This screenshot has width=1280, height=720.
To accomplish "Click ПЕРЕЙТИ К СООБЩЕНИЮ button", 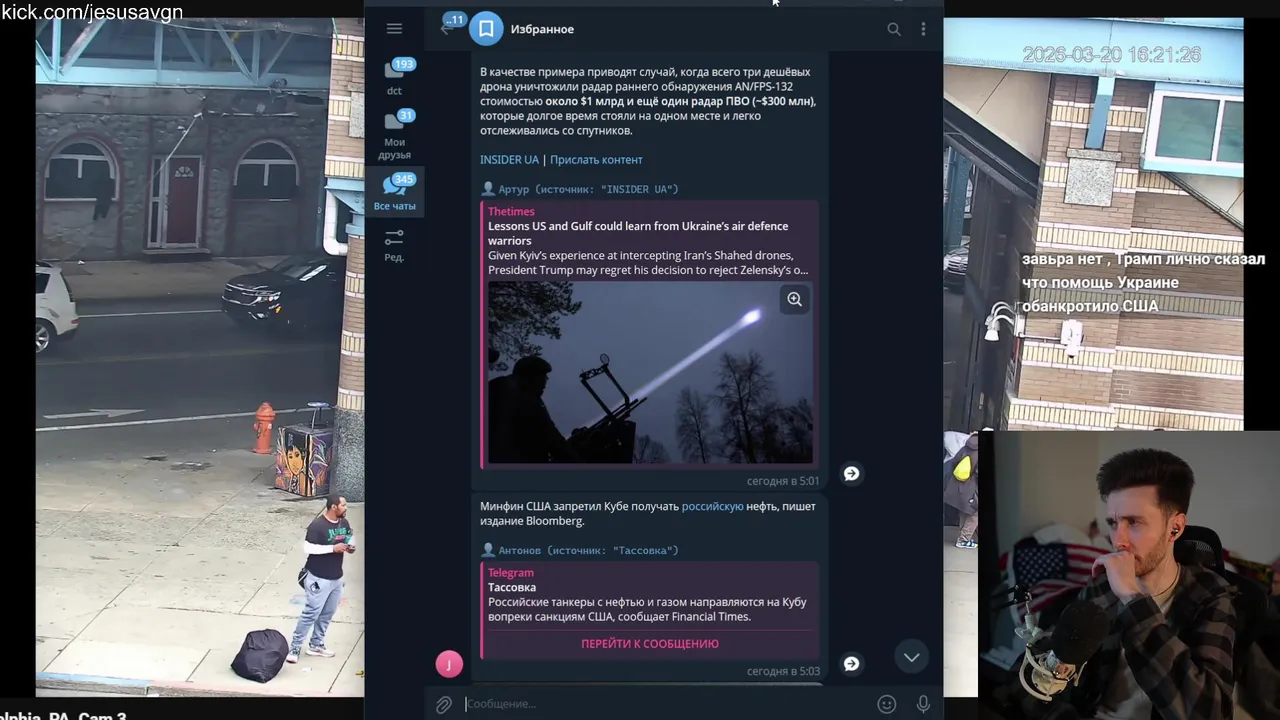I will (650, 644).
